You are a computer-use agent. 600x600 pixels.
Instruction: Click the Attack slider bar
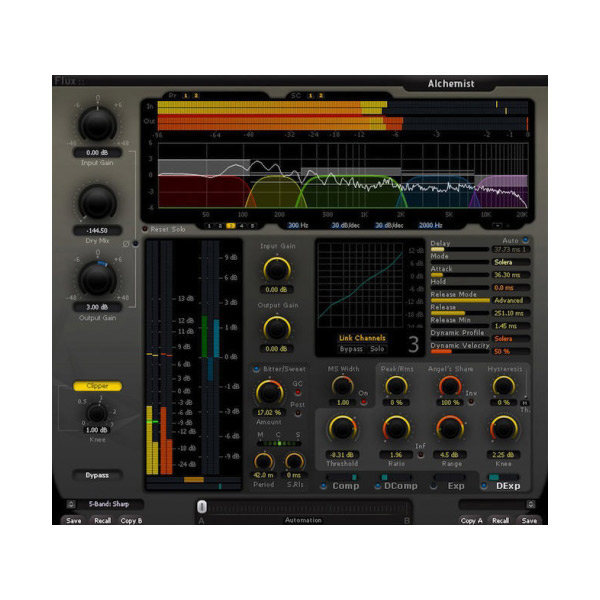tap(460, 275)
